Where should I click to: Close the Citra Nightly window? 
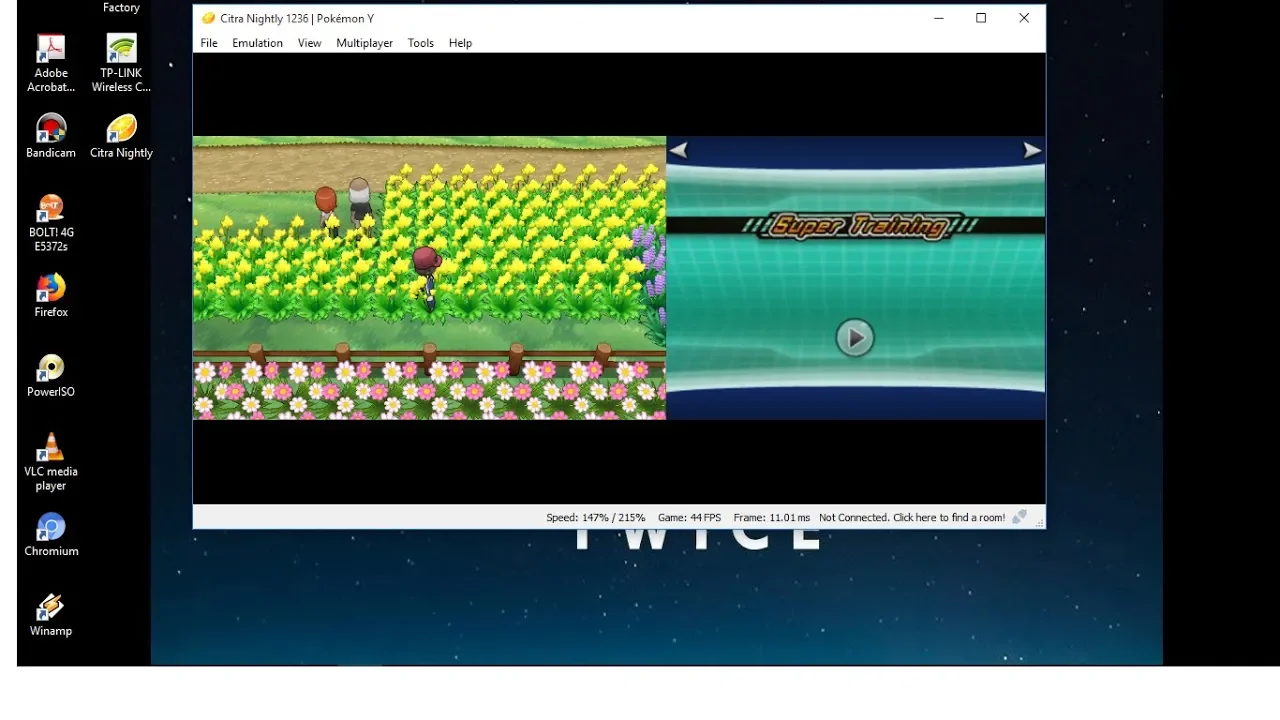1024,18
